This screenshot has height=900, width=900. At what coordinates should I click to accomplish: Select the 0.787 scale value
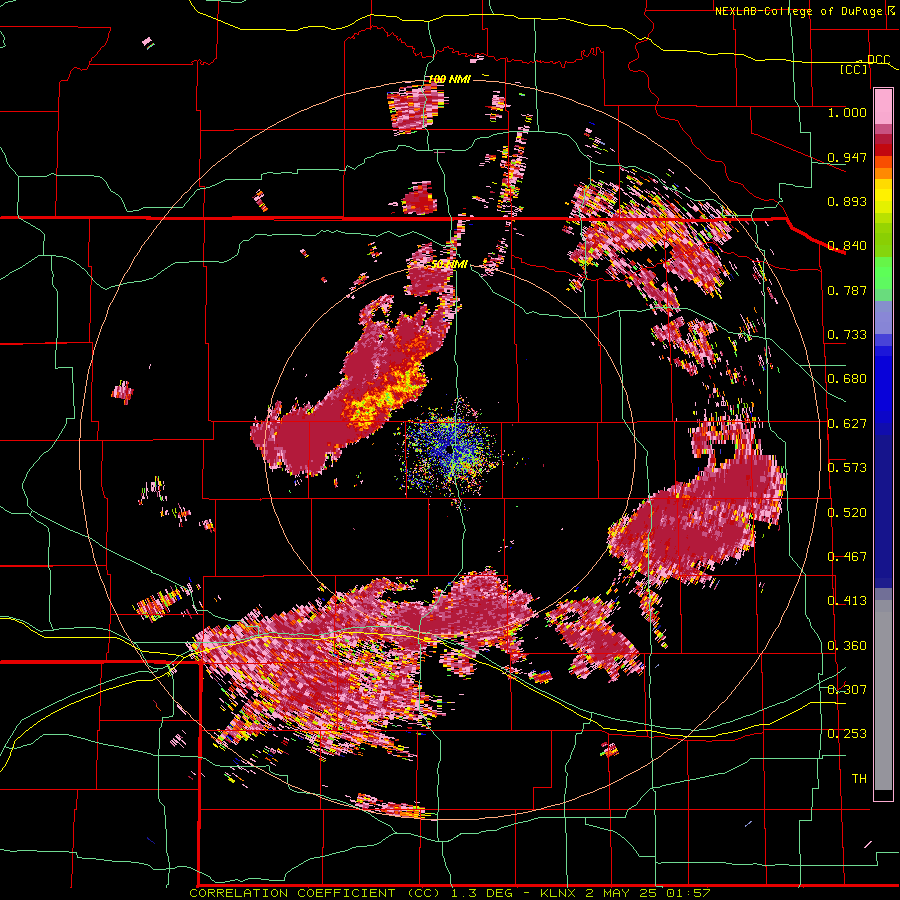coord(847,290)
